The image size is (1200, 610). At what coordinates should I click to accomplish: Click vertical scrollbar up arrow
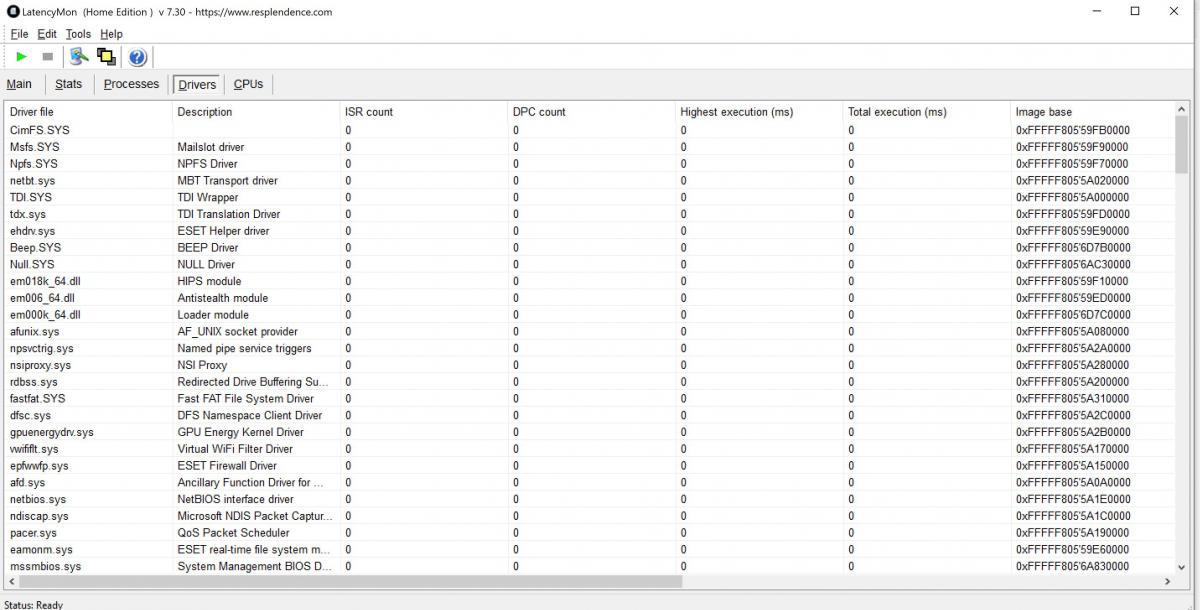(1182, 110)
